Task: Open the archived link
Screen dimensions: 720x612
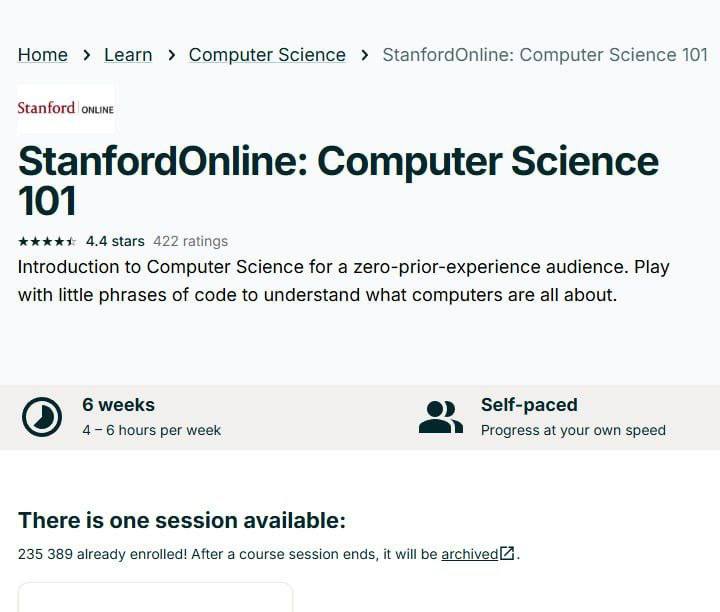Action: click(x=470, y=554)
